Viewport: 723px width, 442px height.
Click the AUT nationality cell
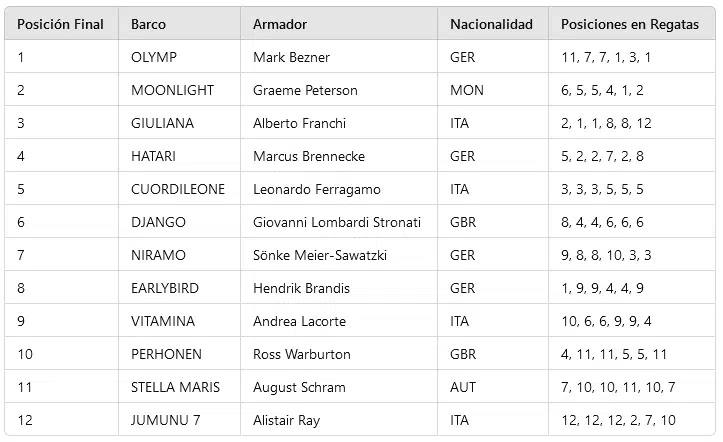(x=463, y=387)
